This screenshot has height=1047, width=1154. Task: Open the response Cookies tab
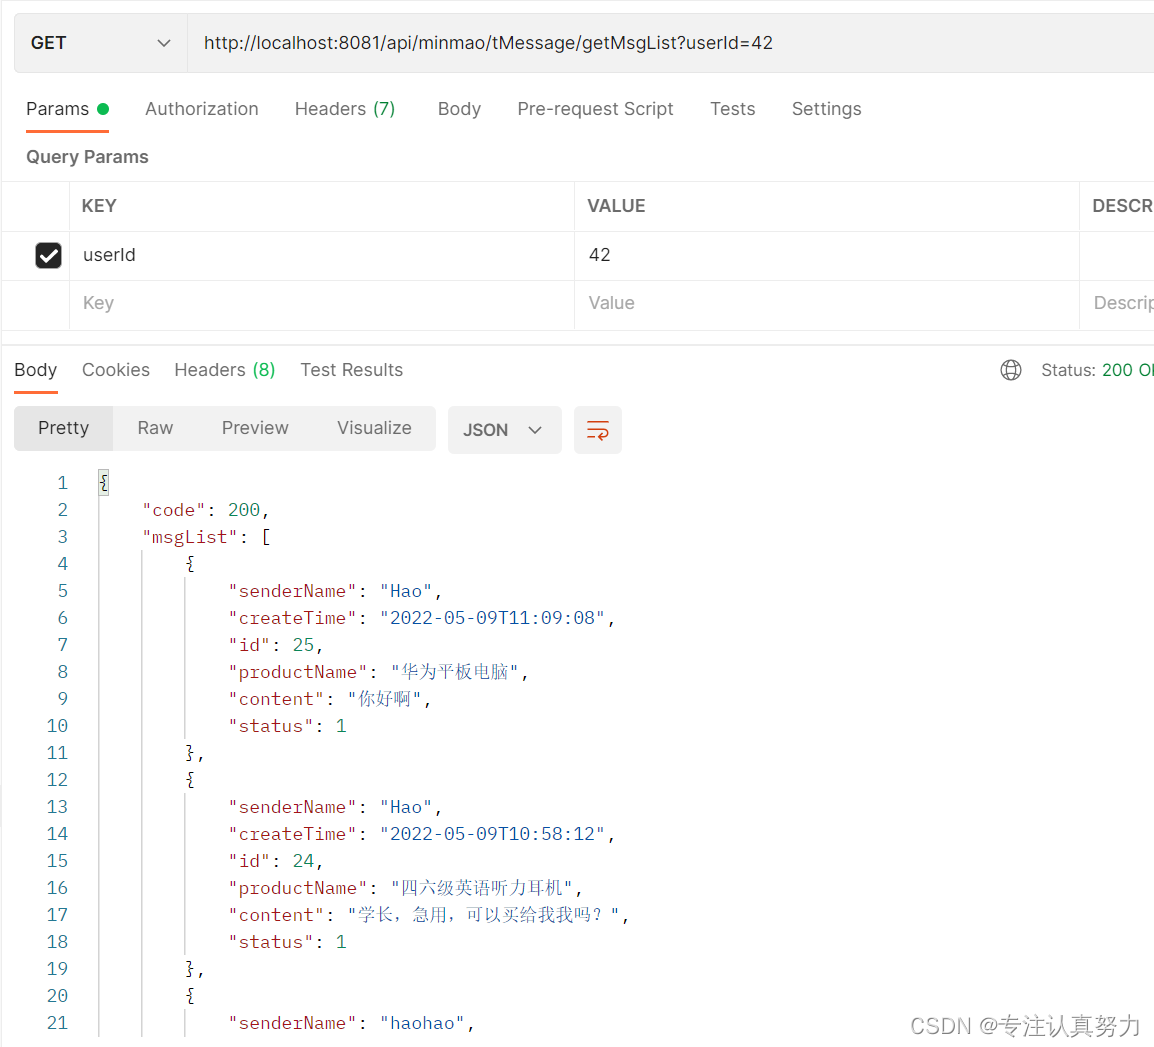pyautogui.click(x=116, y=369)
